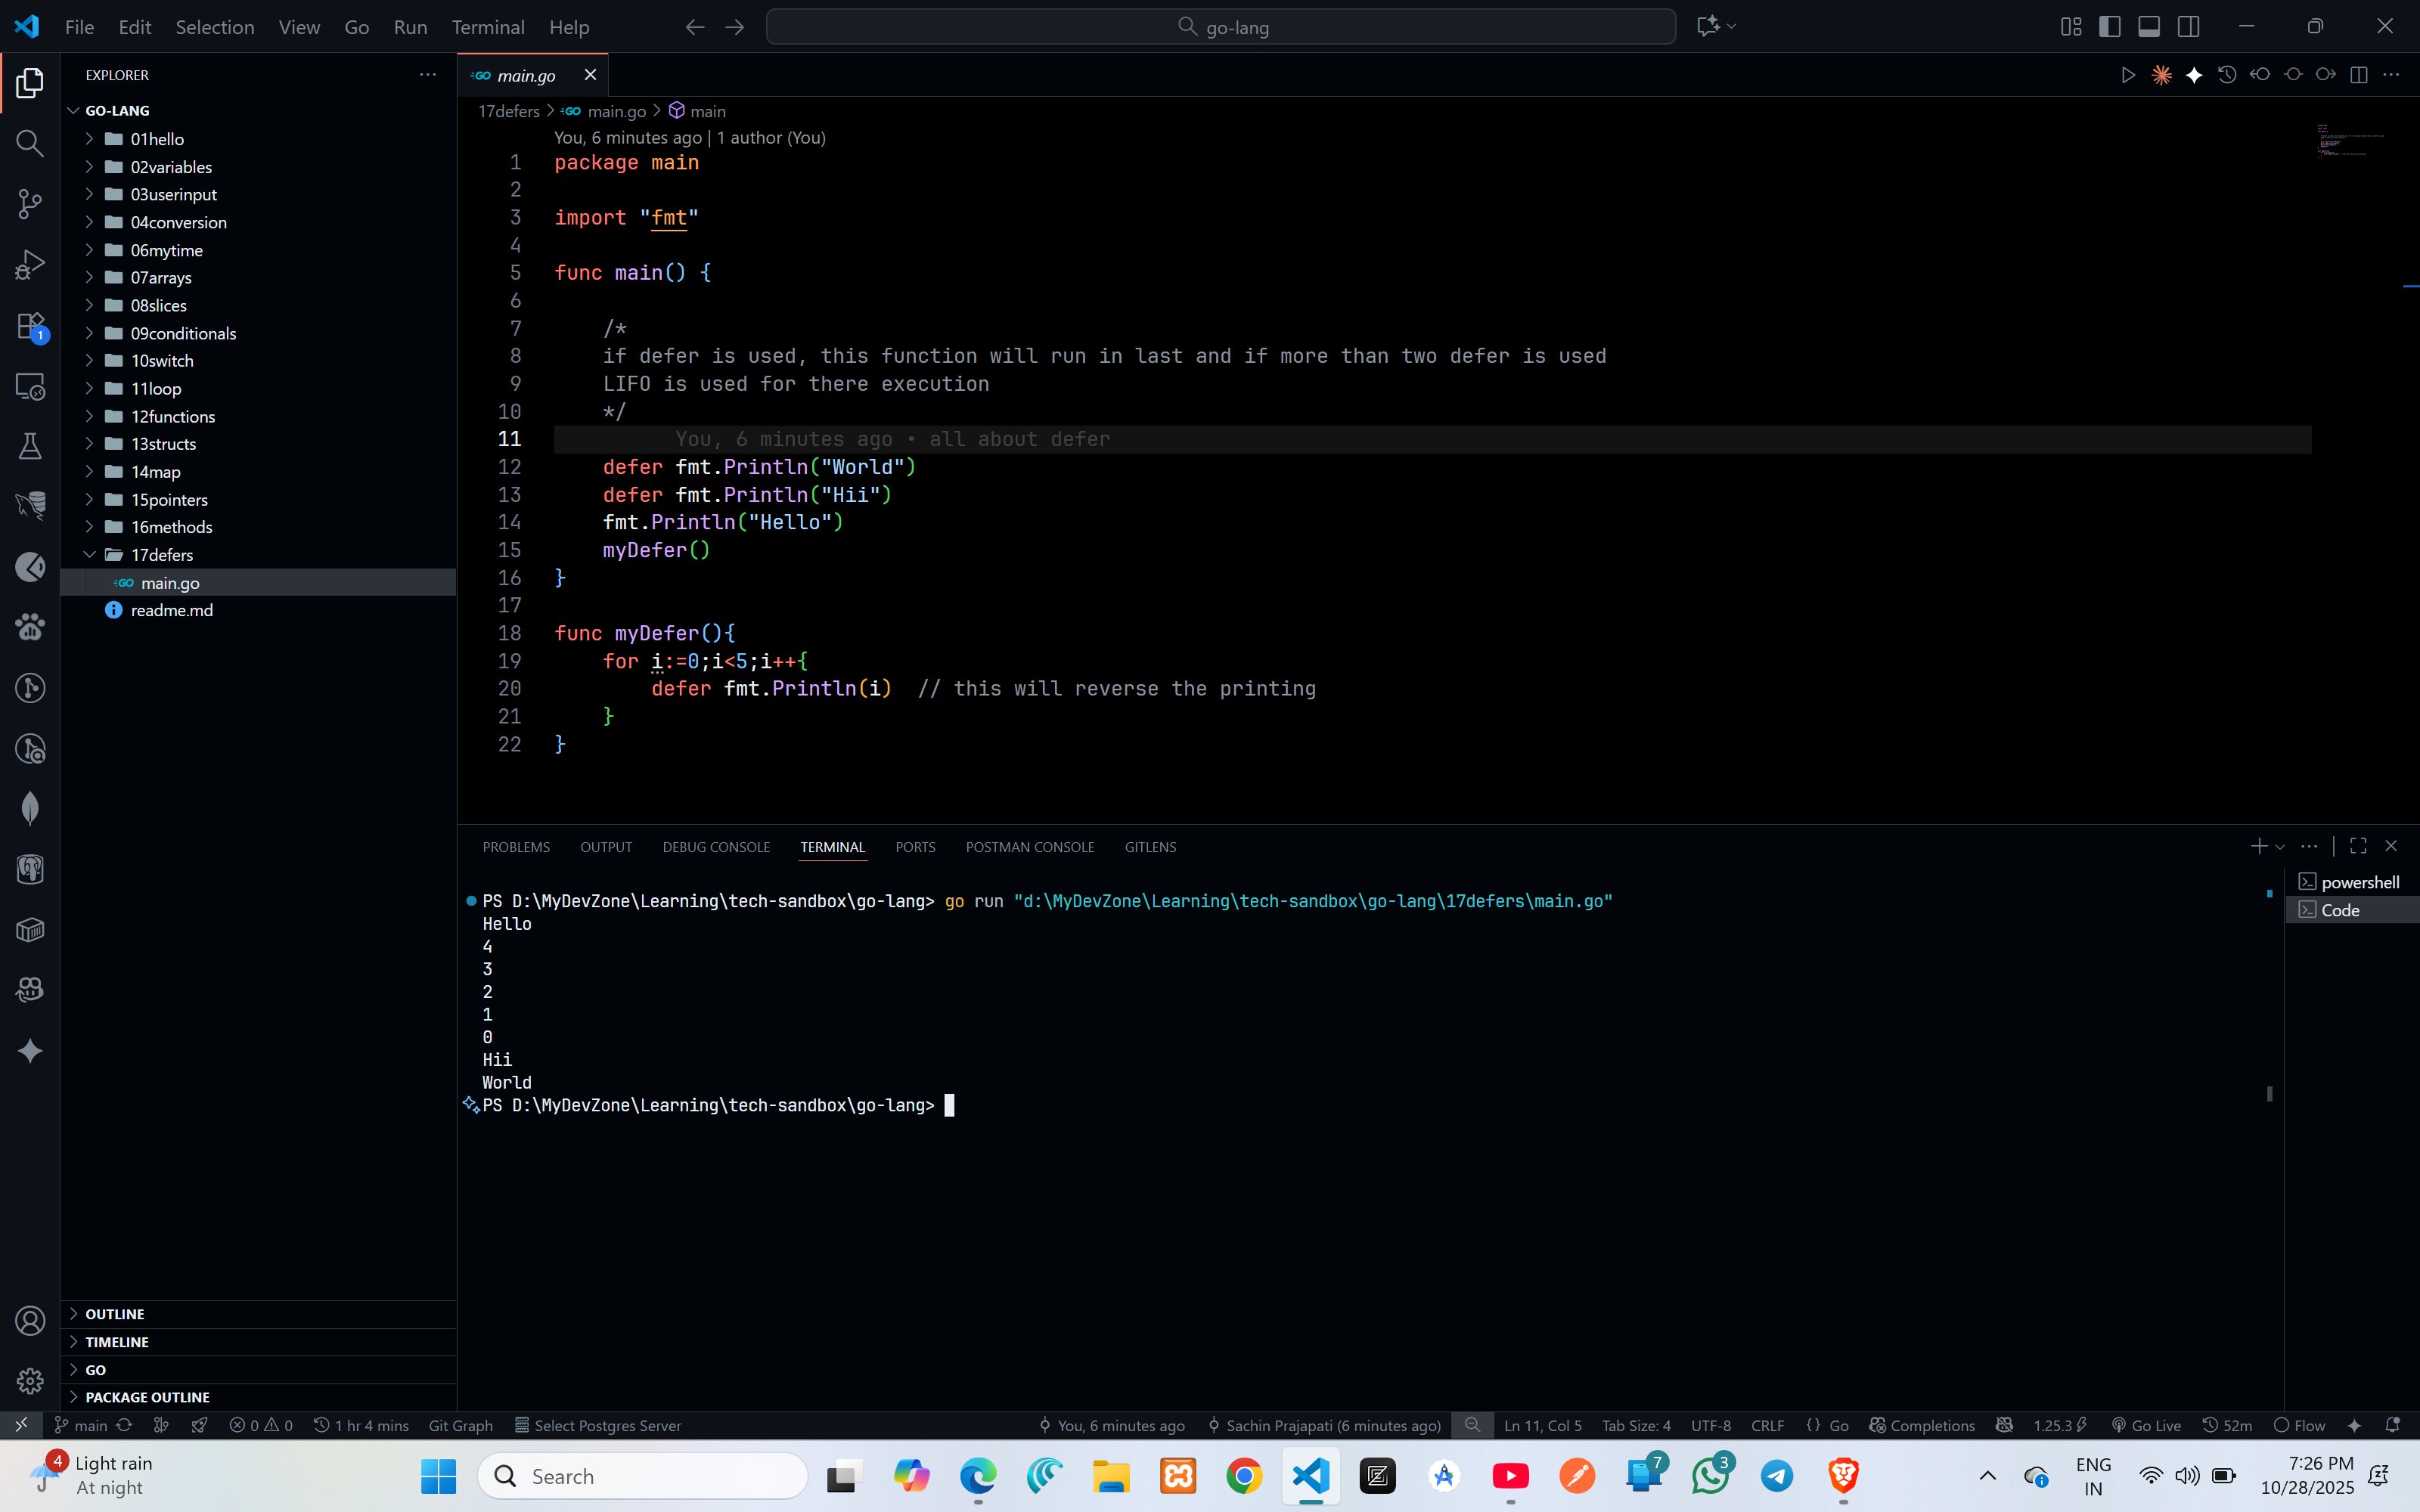
Task: Click the Split Editor icon
Action: pos(2358,75)
